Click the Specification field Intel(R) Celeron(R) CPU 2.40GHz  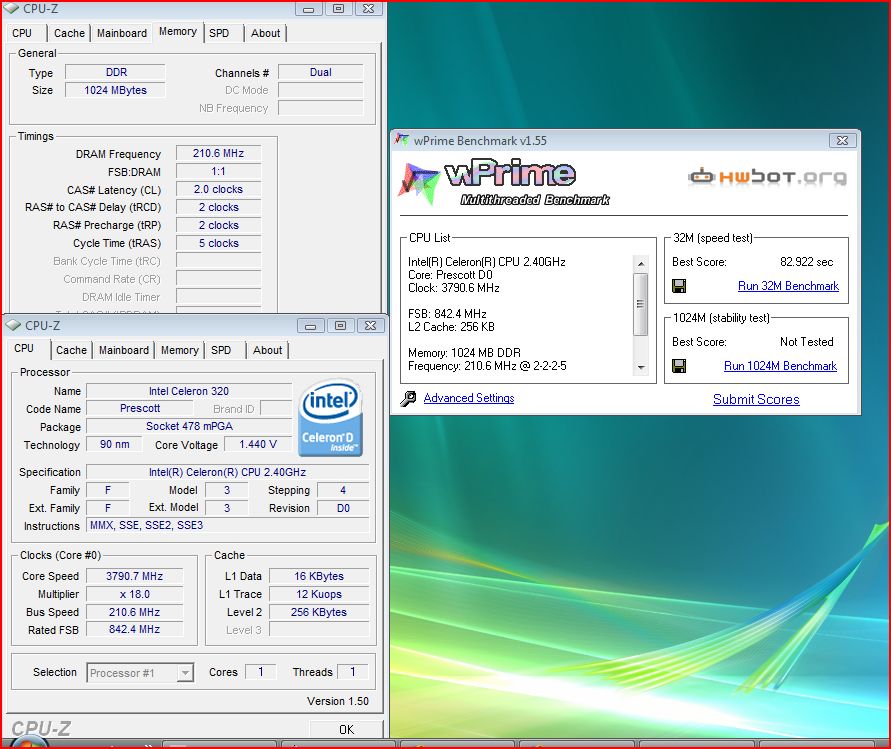click(227, 472)
